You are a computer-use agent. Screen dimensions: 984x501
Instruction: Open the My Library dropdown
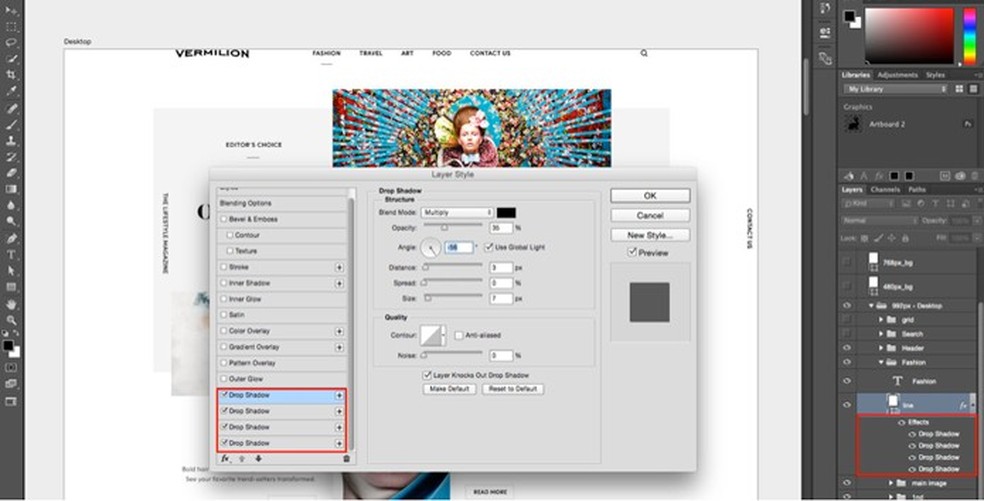click(x=896, y=89)
